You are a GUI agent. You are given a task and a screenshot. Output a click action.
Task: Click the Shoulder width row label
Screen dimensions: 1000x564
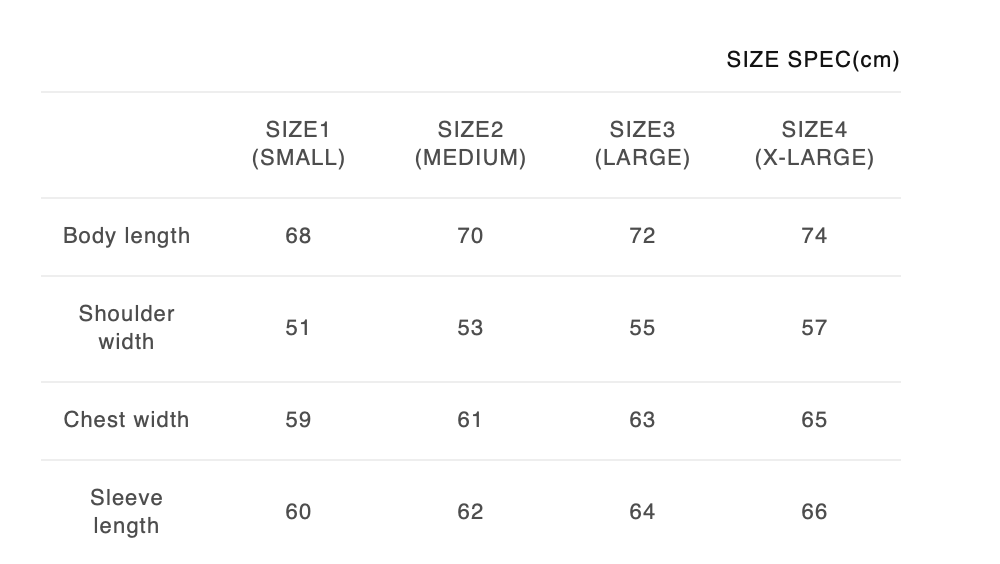126,328
